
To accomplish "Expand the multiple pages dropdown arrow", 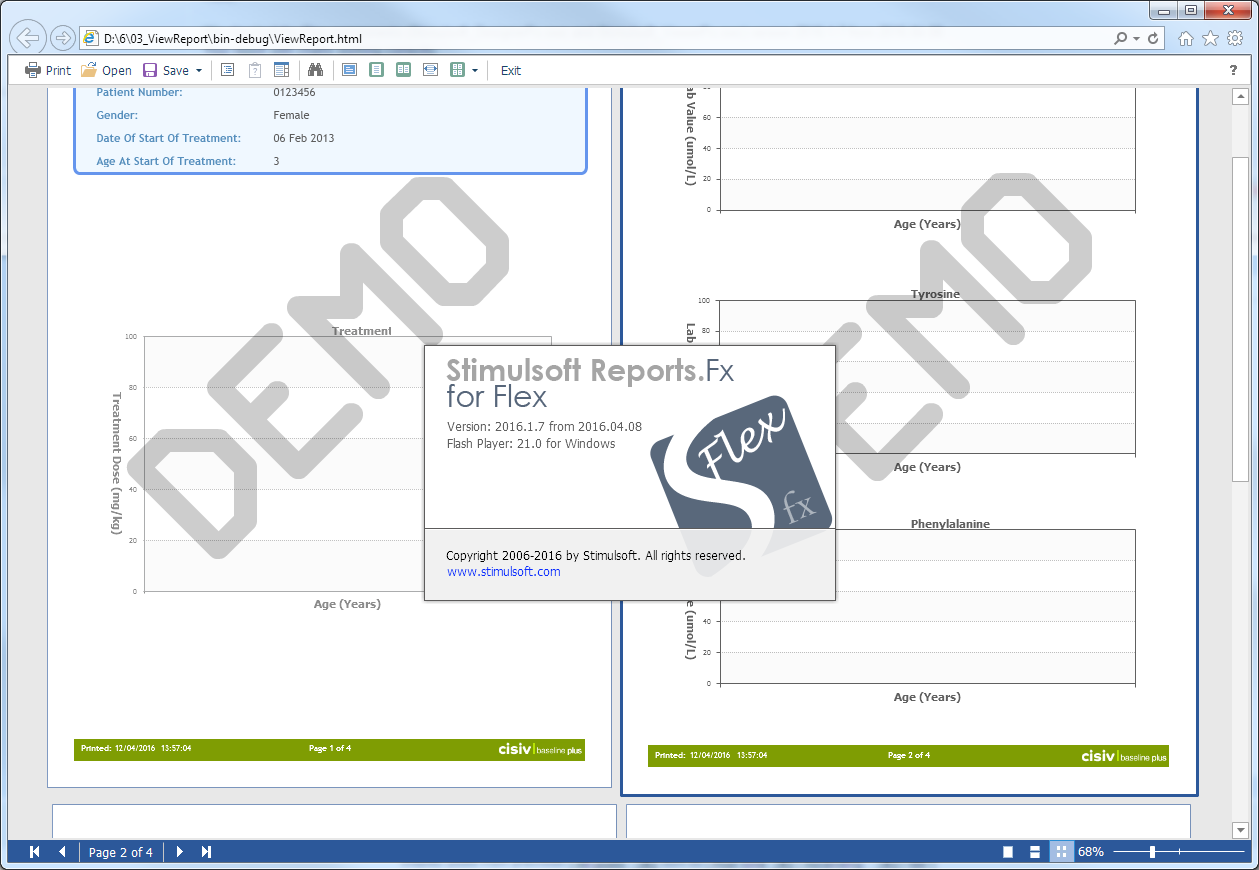I will tap(474, 70).
